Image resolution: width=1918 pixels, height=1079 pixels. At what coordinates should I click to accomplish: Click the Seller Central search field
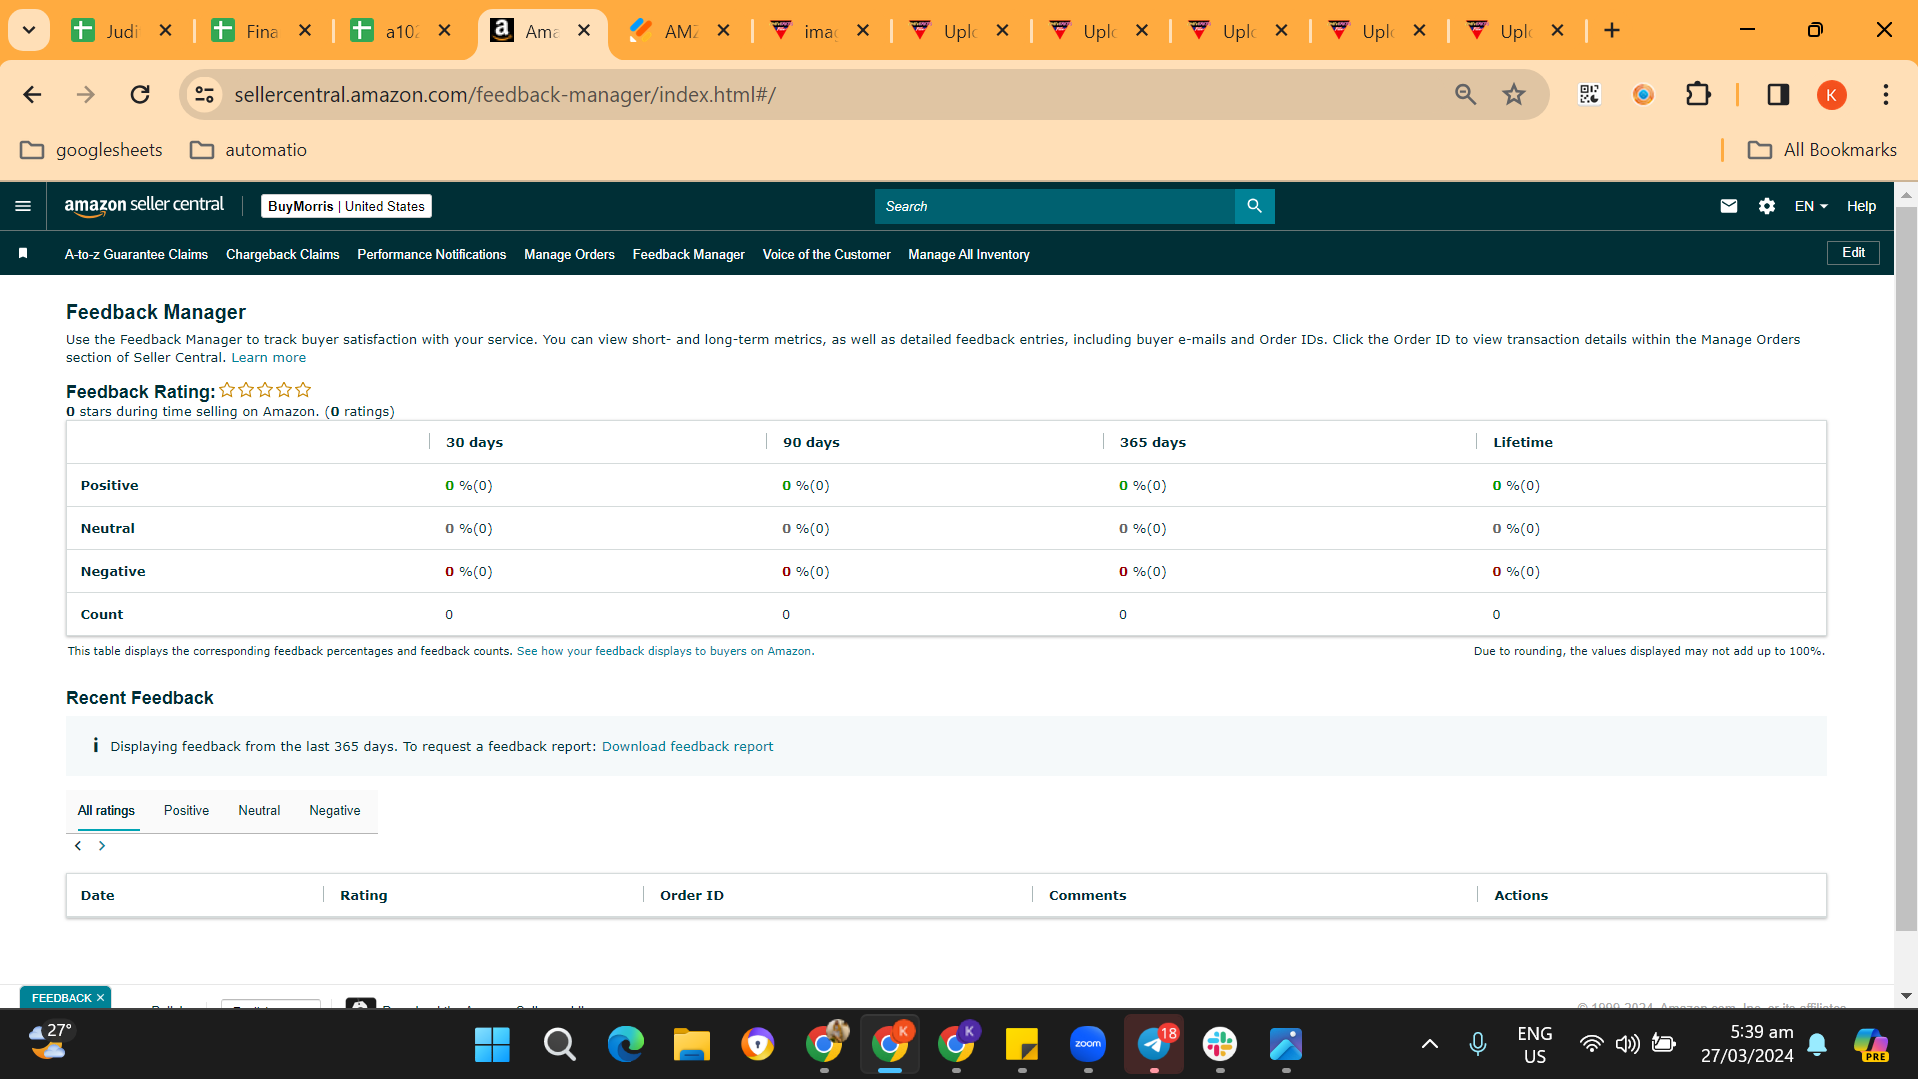(x=1054, y=206)
